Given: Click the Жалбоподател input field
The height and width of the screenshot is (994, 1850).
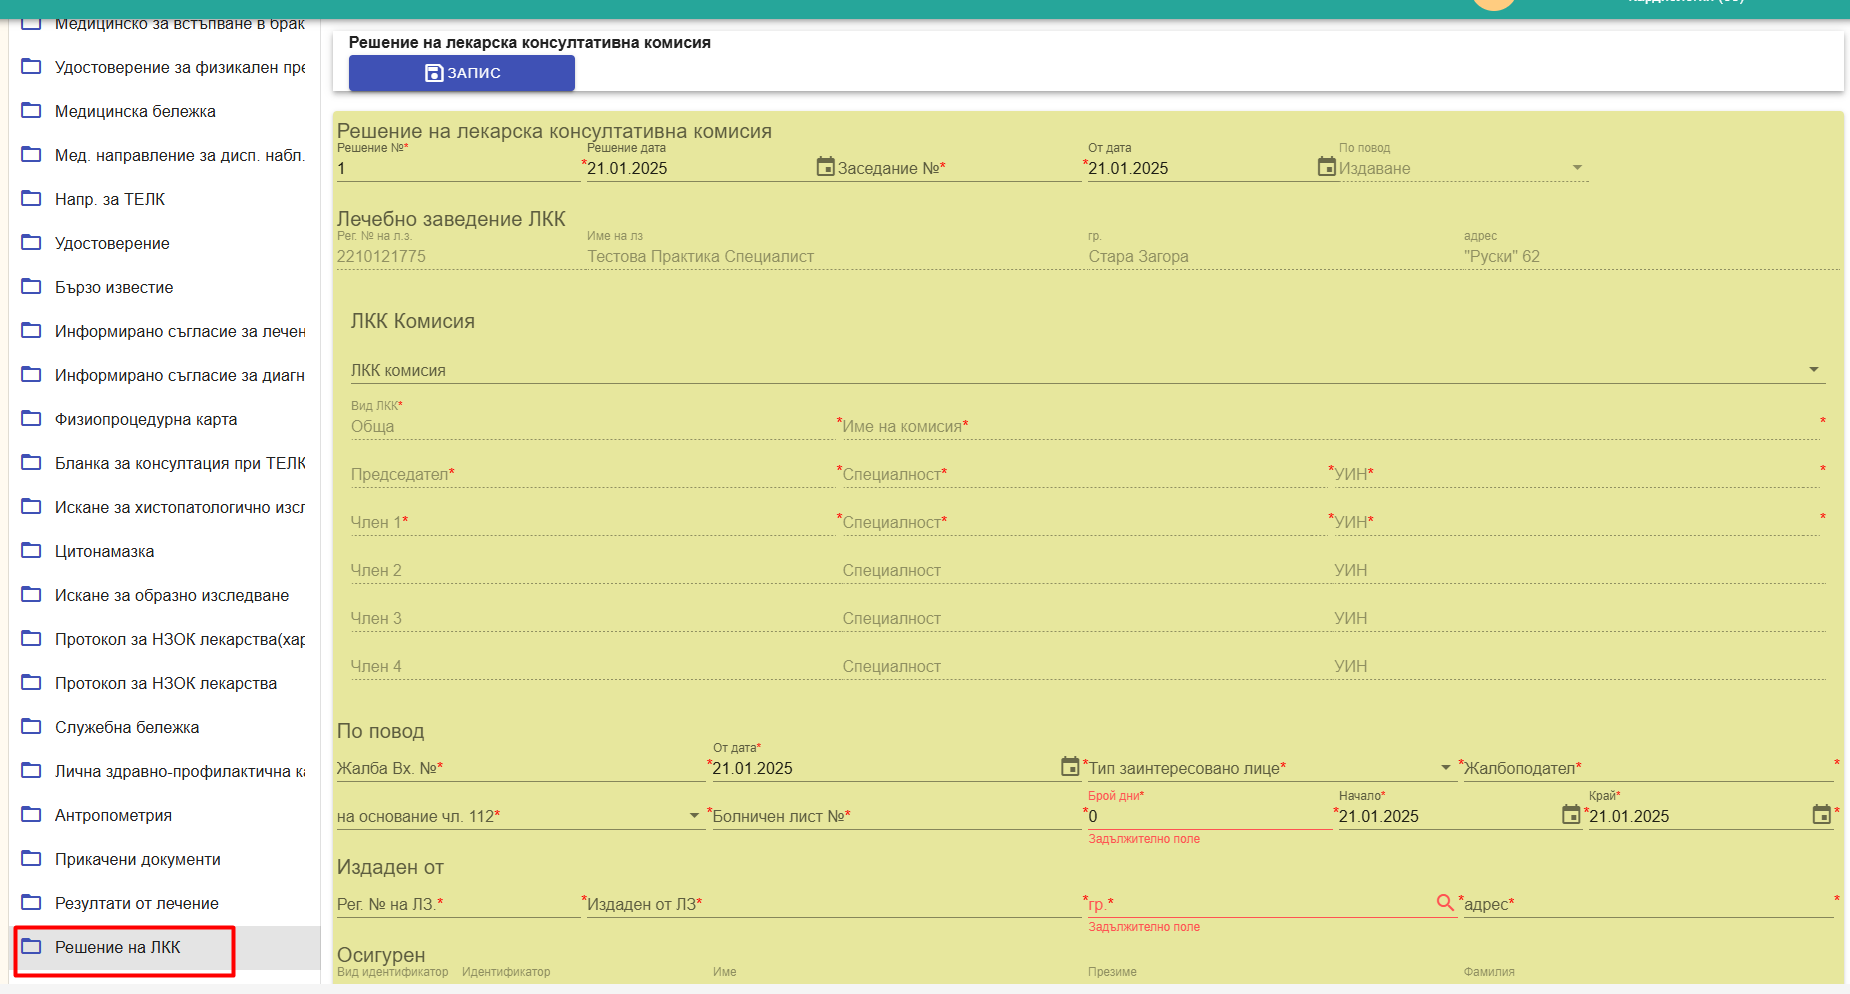Looking at the screenshot, I should coord(1648,768).
